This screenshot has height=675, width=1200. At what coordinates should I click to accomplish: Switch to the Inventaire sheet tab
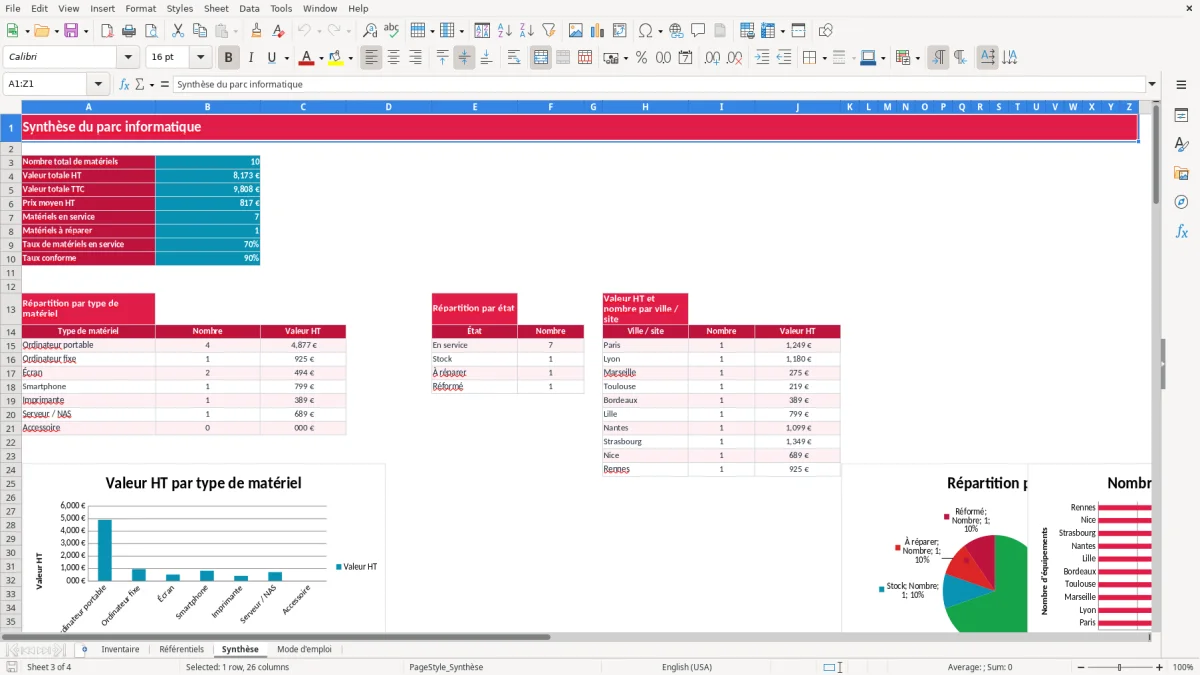(120, 649)
